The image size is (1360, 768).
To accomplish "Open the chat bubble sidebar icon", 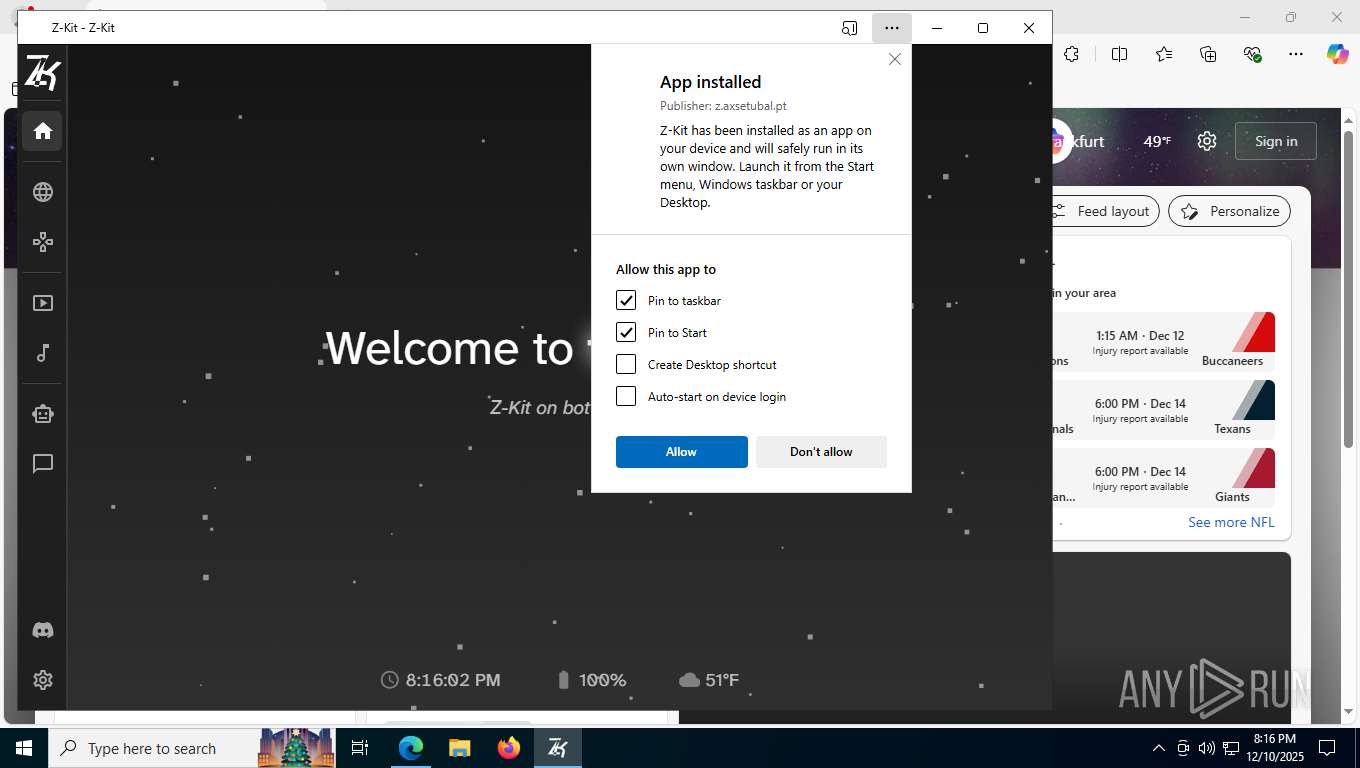I will (x=42, y=464).
